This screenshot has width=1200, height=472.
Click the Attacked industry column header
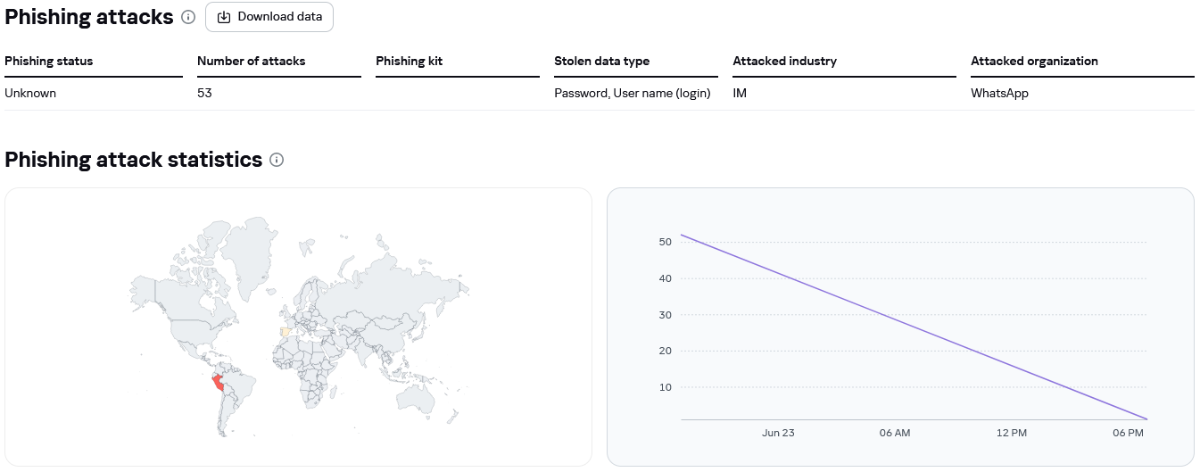tap(785, 61)
